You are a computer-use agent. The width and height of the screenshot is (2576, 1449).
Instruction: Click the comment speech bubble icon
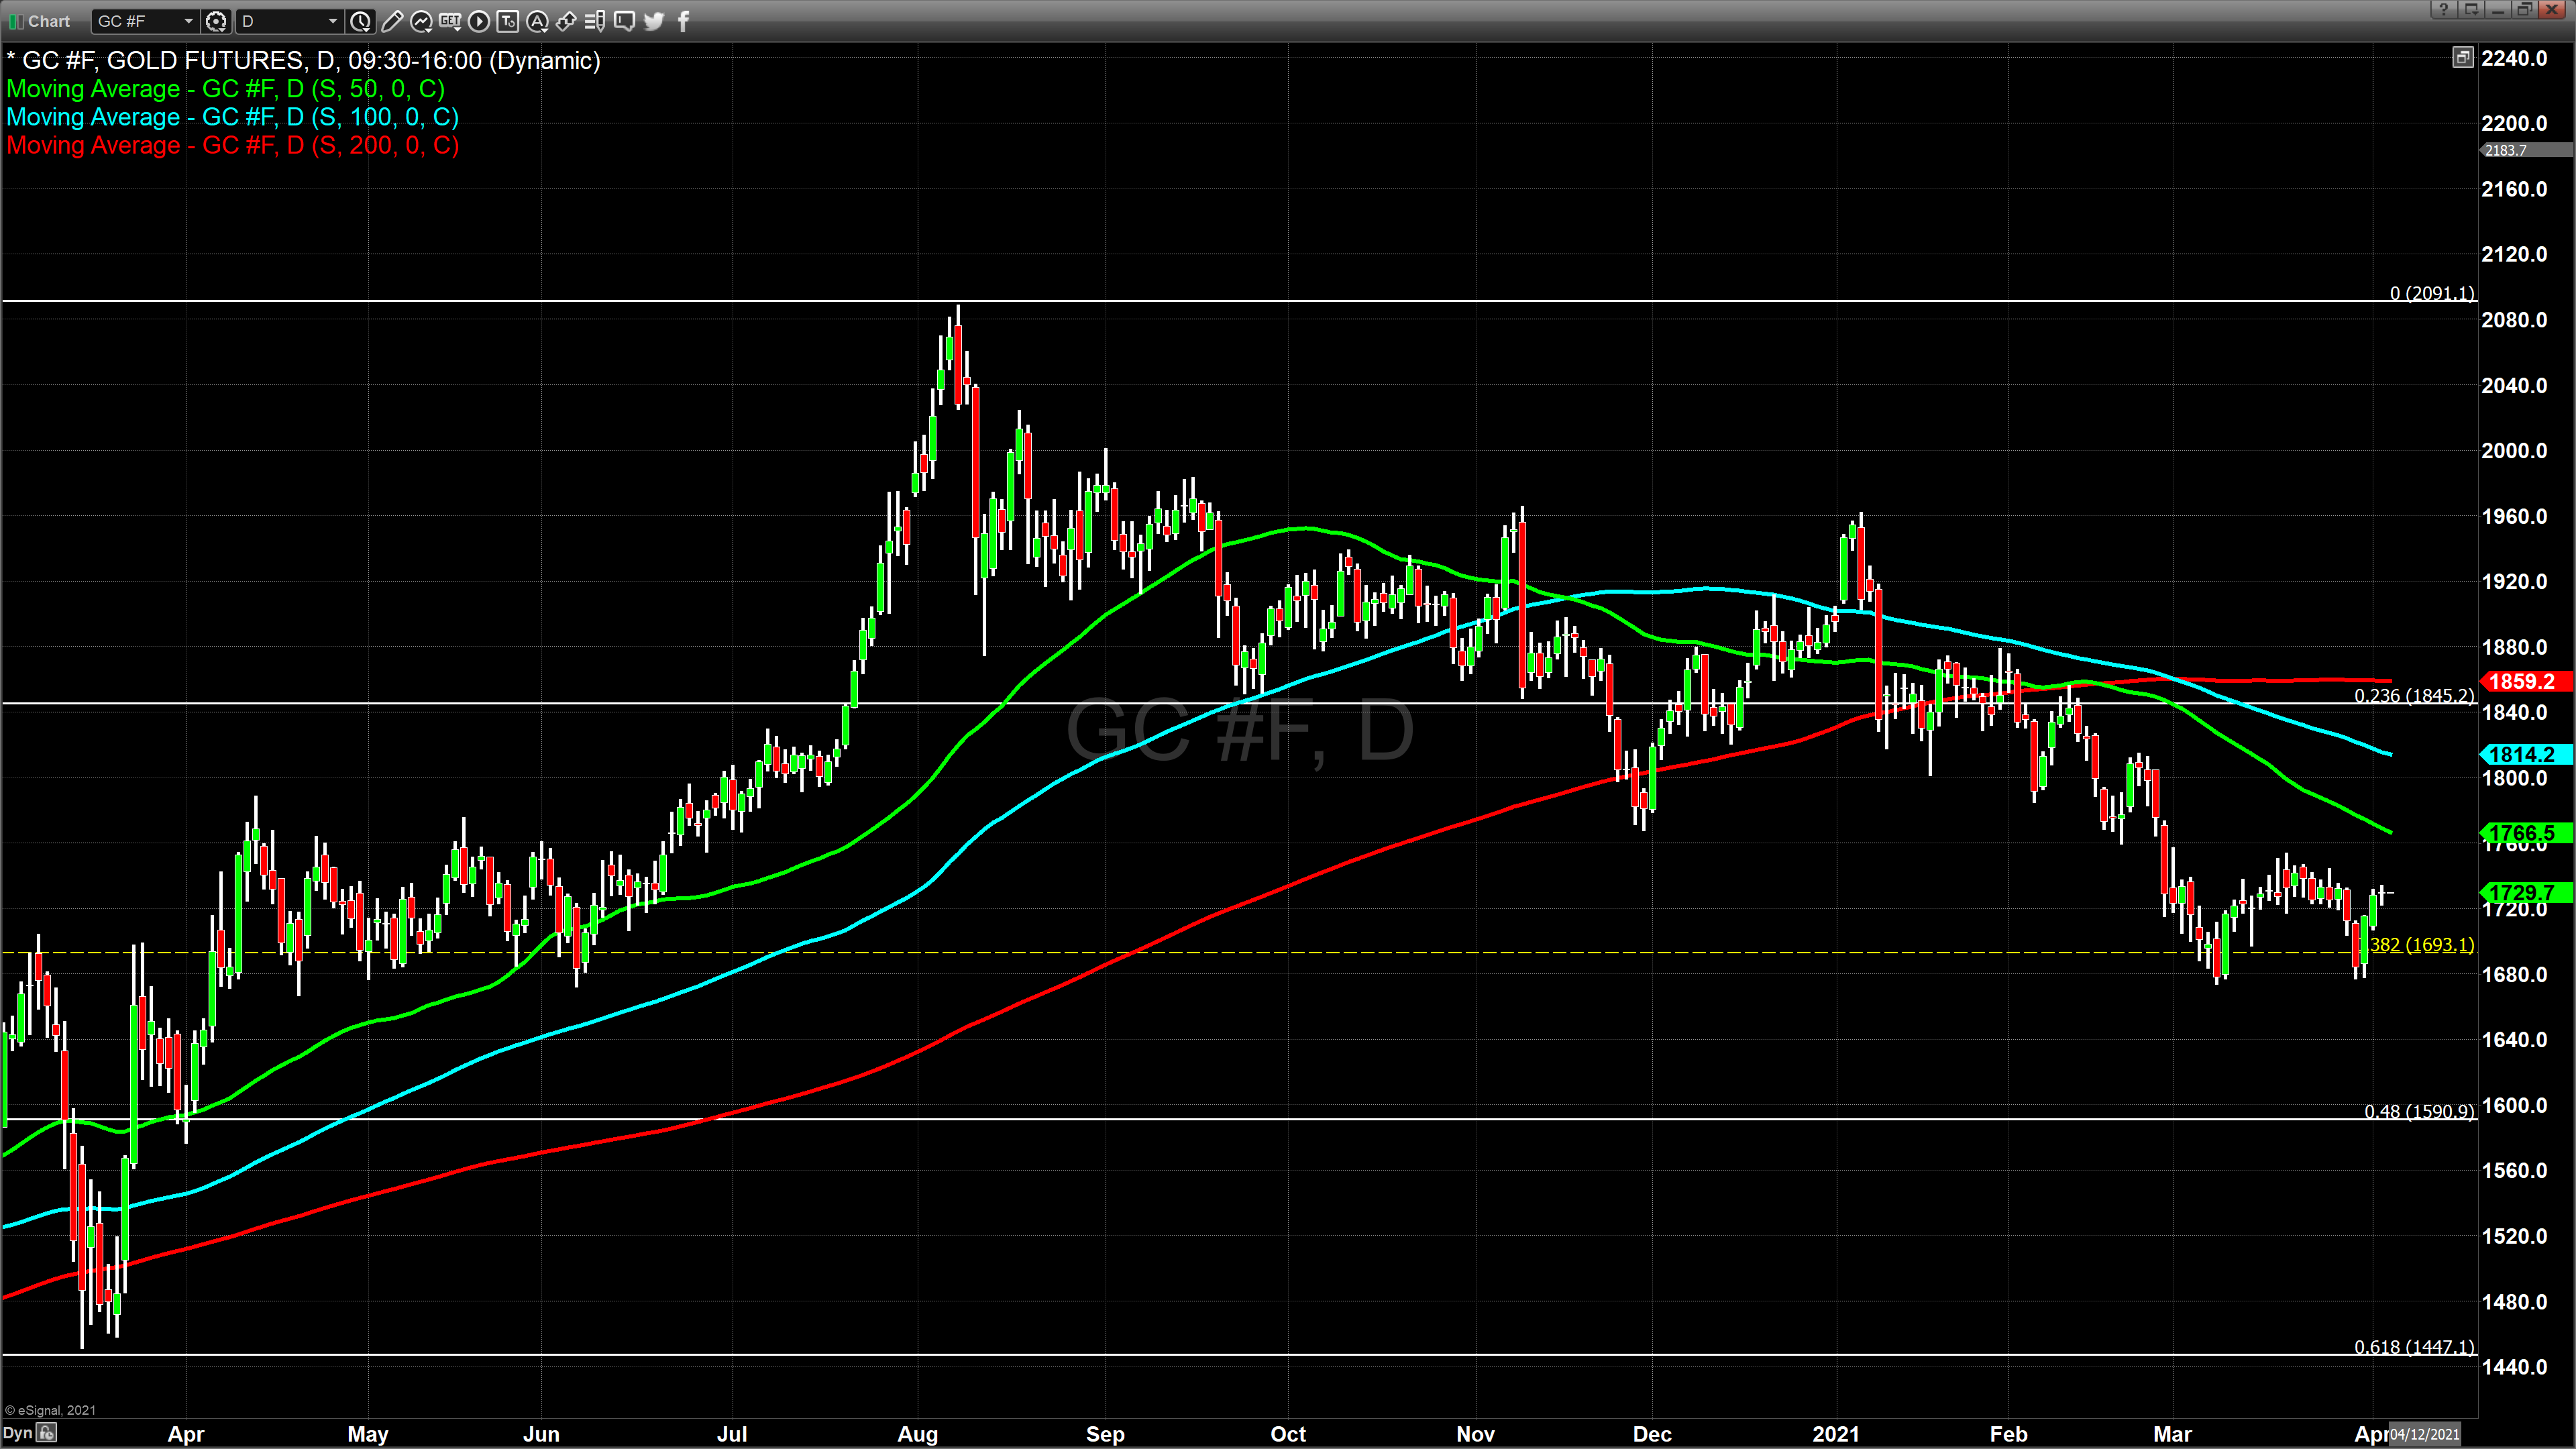pyautogui.click(x=624, y=21)
